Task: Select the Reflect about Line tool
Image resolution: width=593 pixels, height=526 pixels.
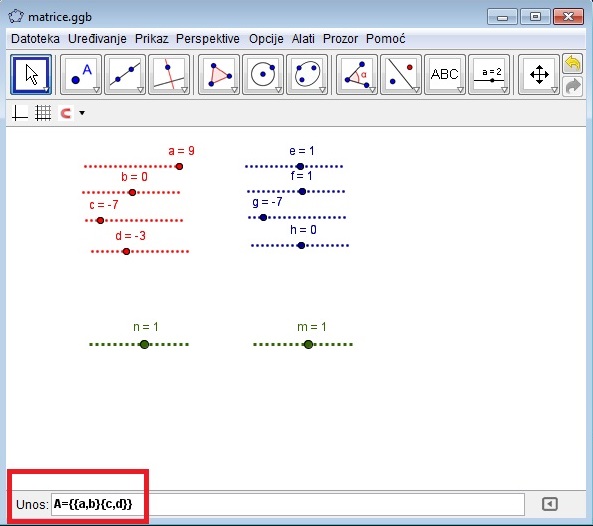Action: pos(401,74)
